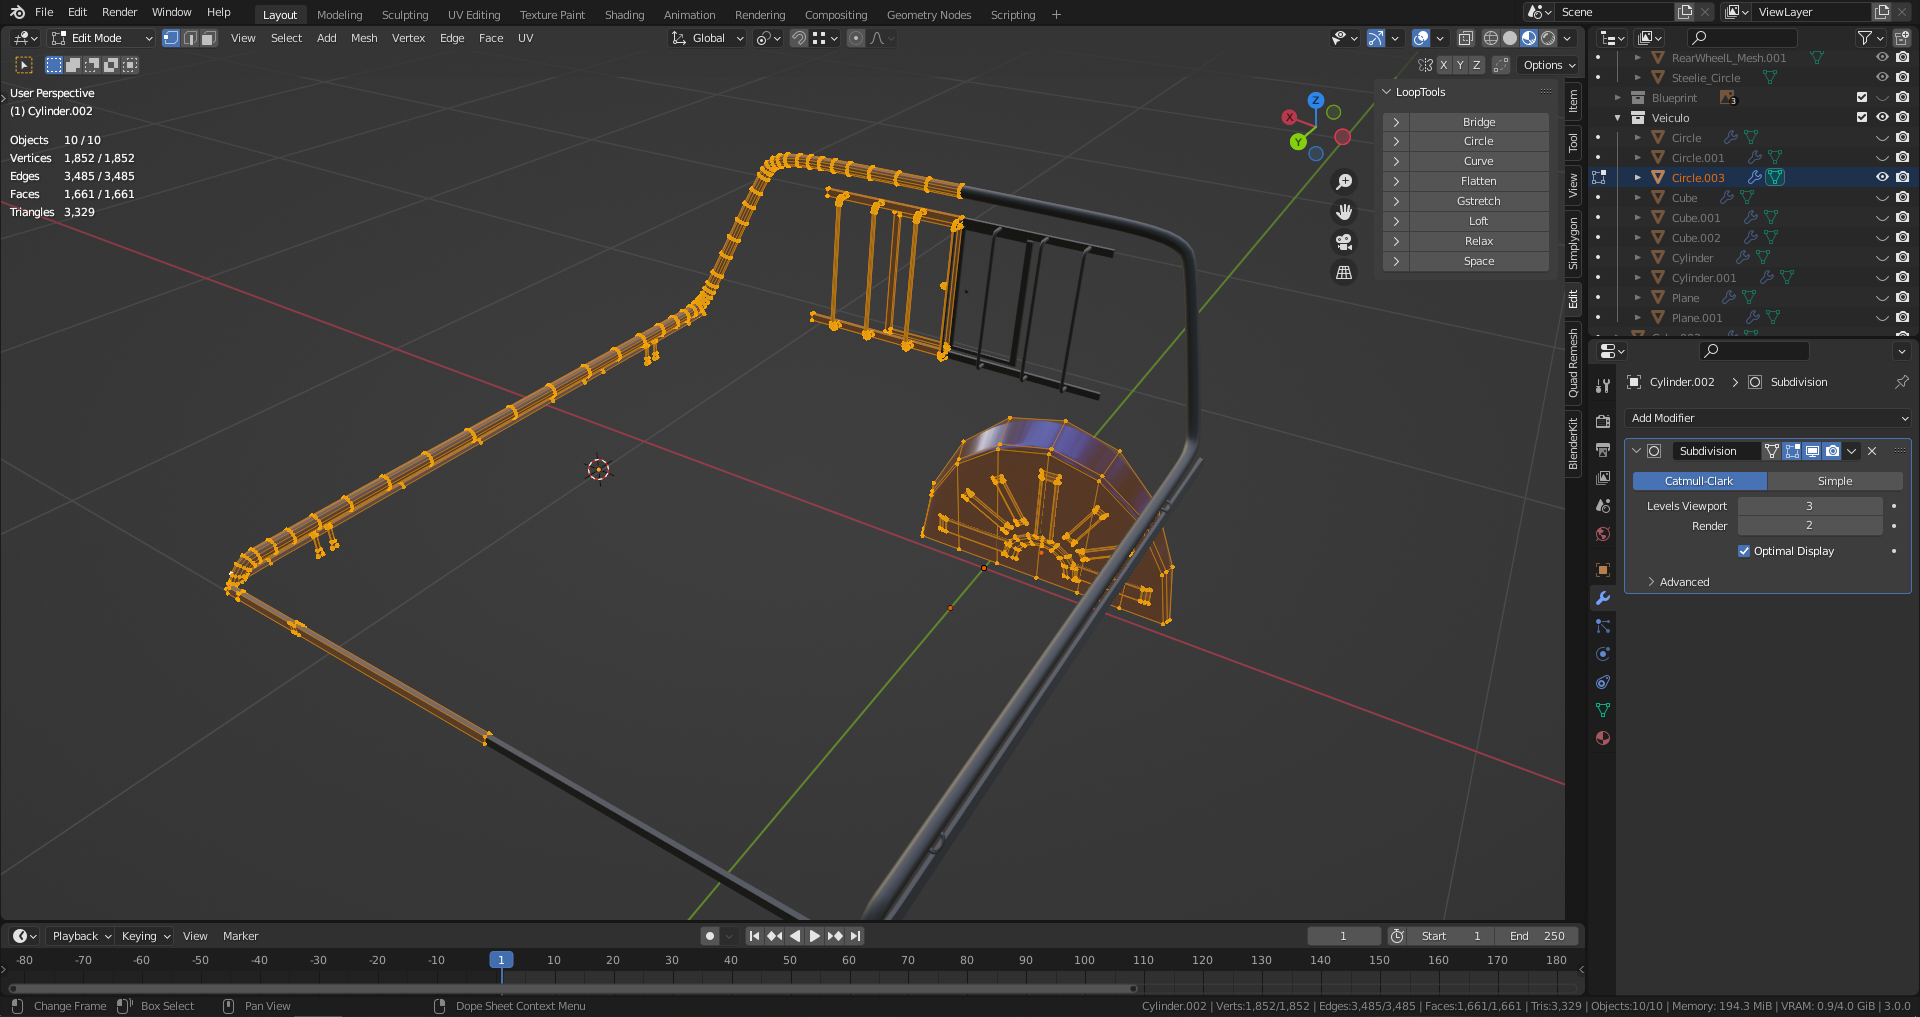Open the Simplygon sidebar tab

point(1573,244)
